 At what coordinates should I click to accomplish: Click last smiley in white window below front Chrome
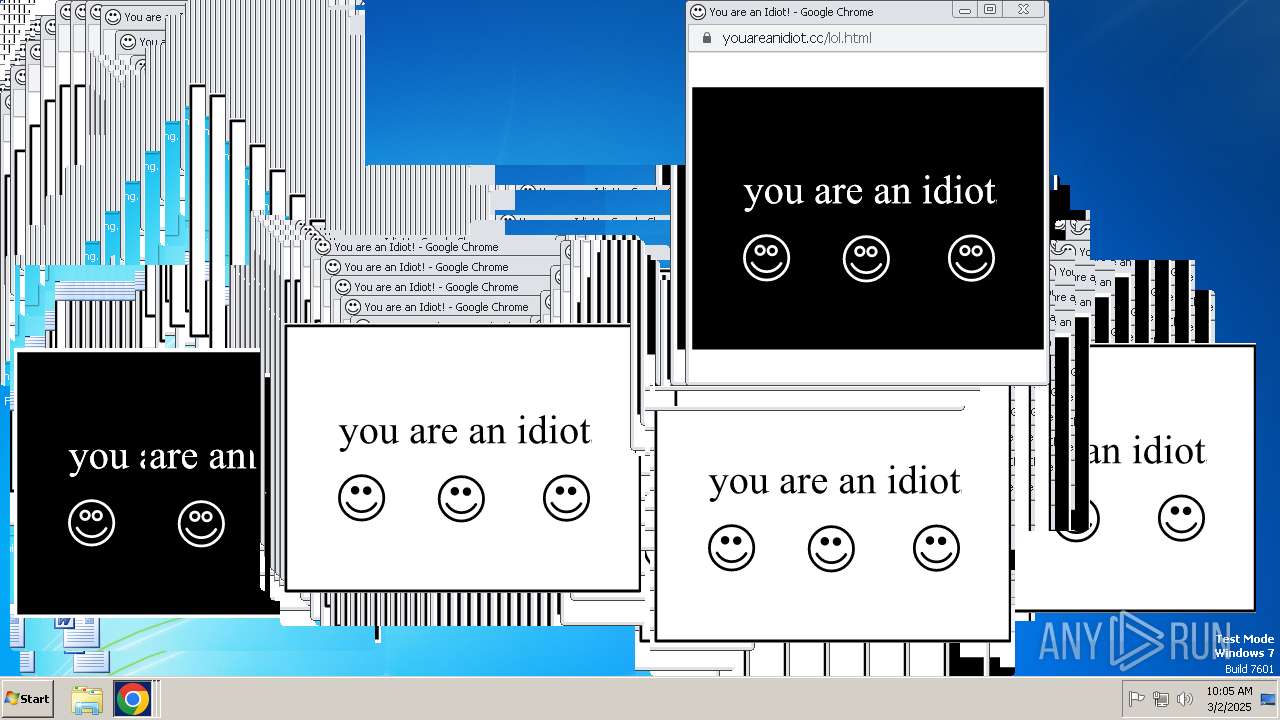pyautogui.click(x=936, y=548)
